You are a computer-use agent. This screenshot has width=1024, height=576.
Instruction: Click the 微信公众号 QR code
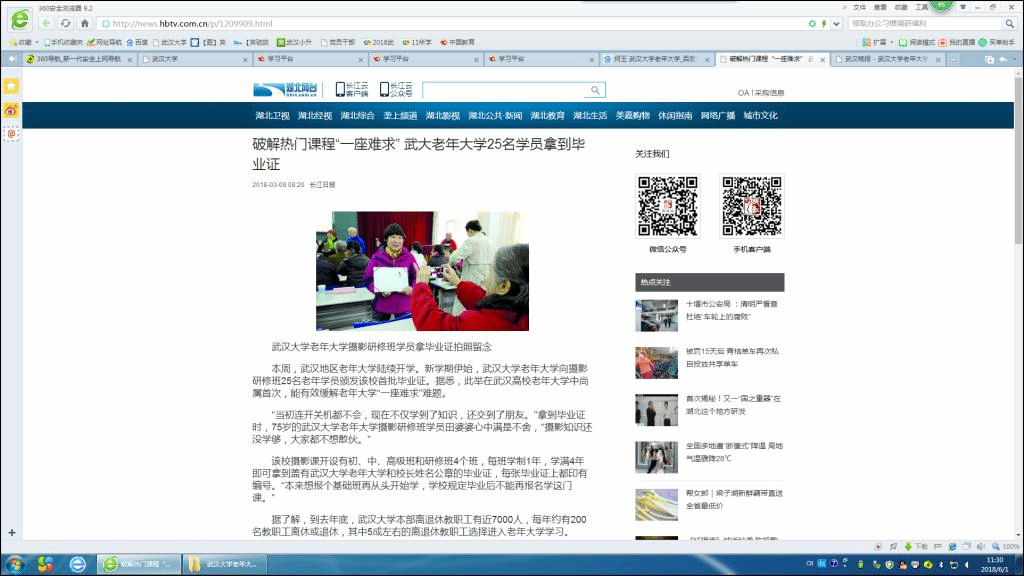click(x=667, y=206)
